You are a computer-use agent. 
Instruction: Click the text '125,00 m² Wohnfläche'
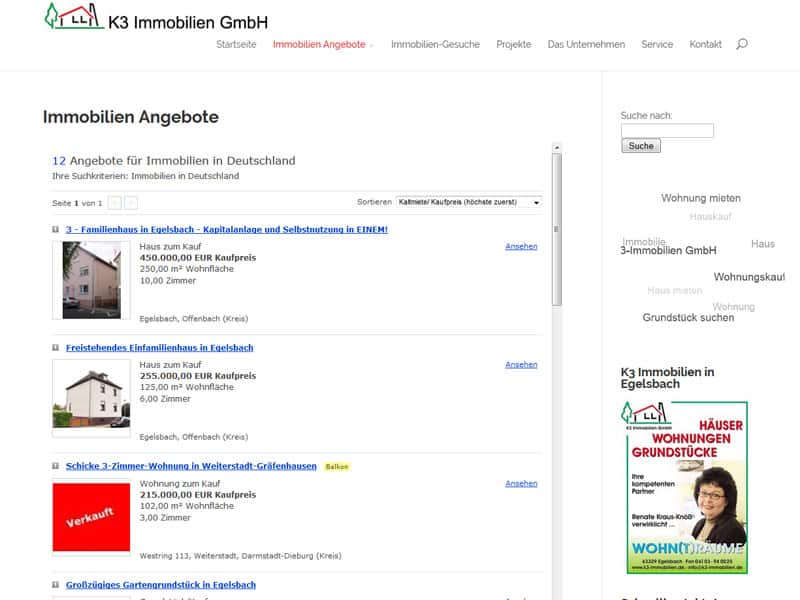coord(187,387)
